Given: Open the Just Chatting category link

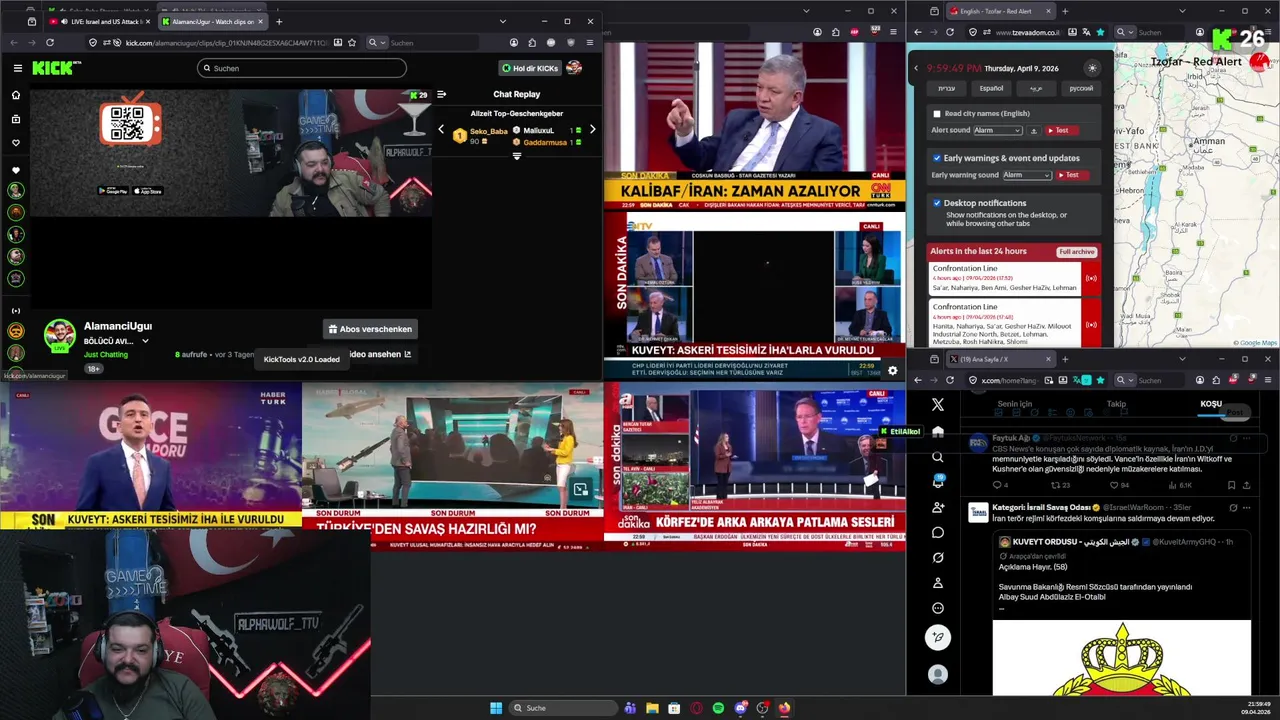Looking at the screenshot, I should (106, 354).
